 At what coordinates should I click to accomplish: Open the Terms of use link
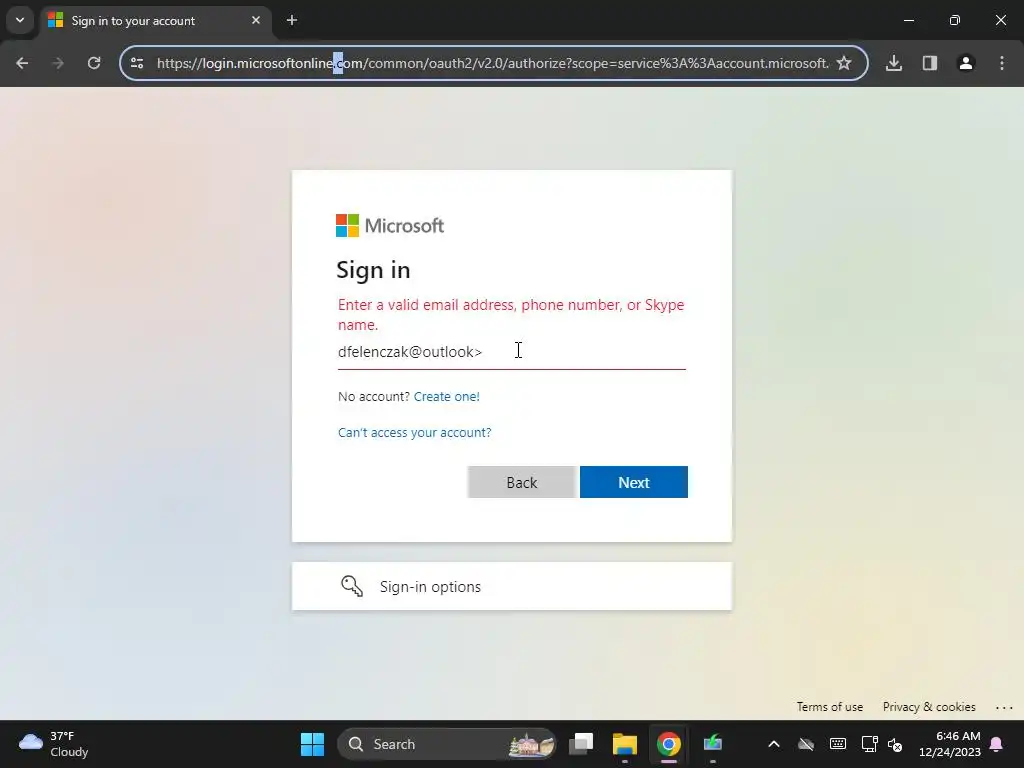[x=829, y=707]
